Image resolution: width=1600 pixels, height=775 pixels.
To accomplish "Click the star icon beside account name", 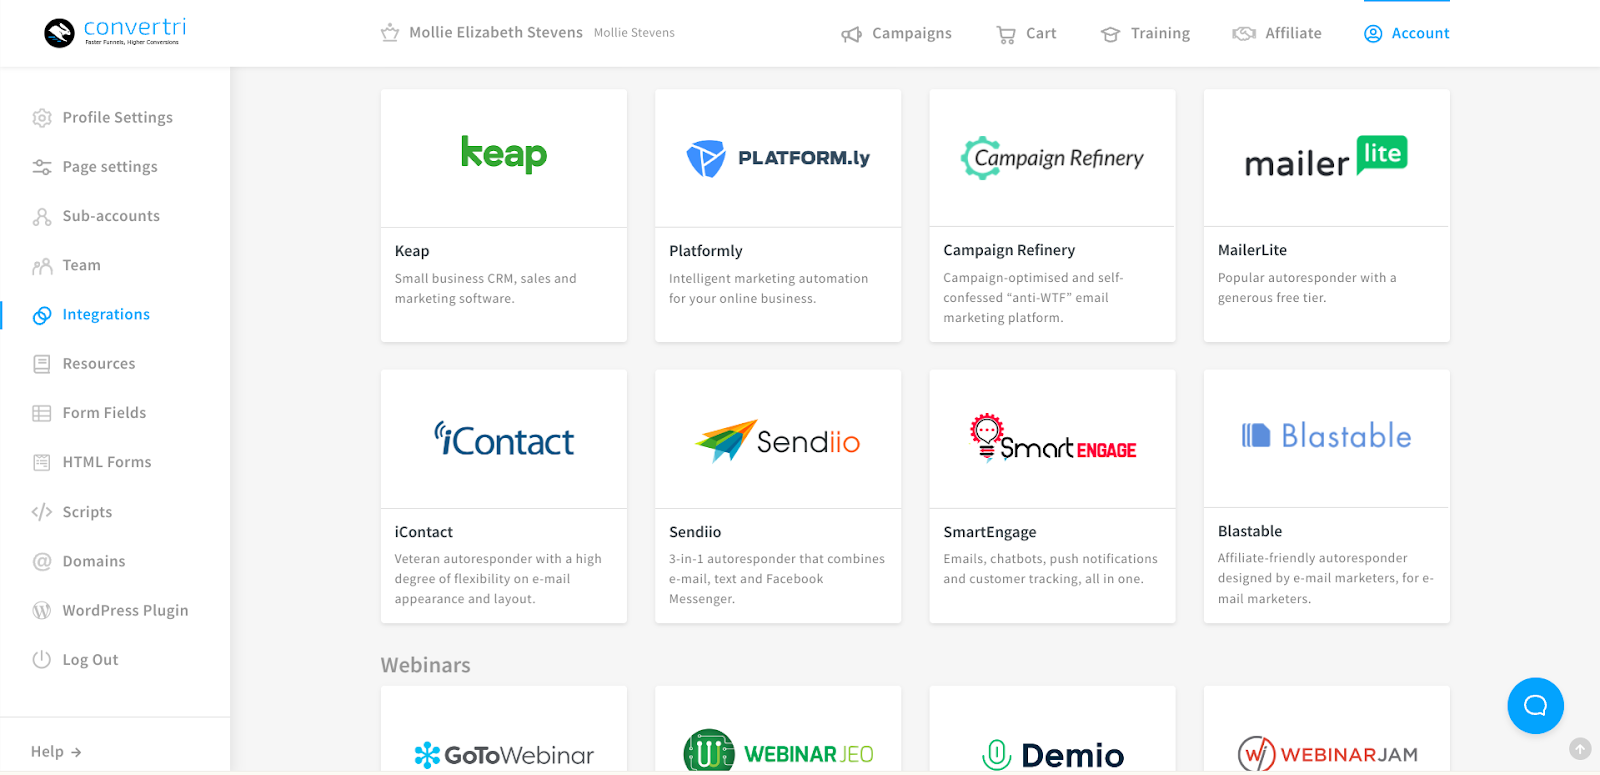I will [390, 33].
